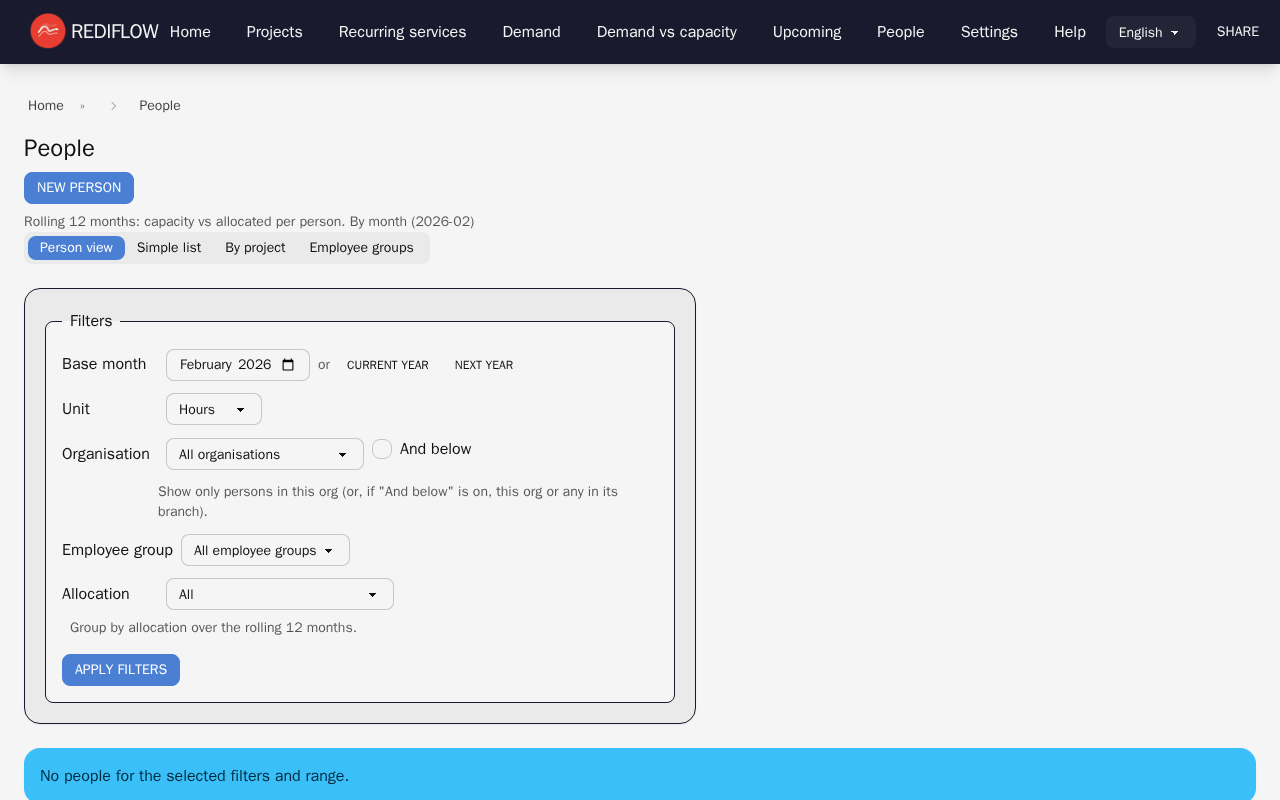Screen dimensions: 1280x800
Task: Open the Organisation dropdown
Action: tap(264, 454)
